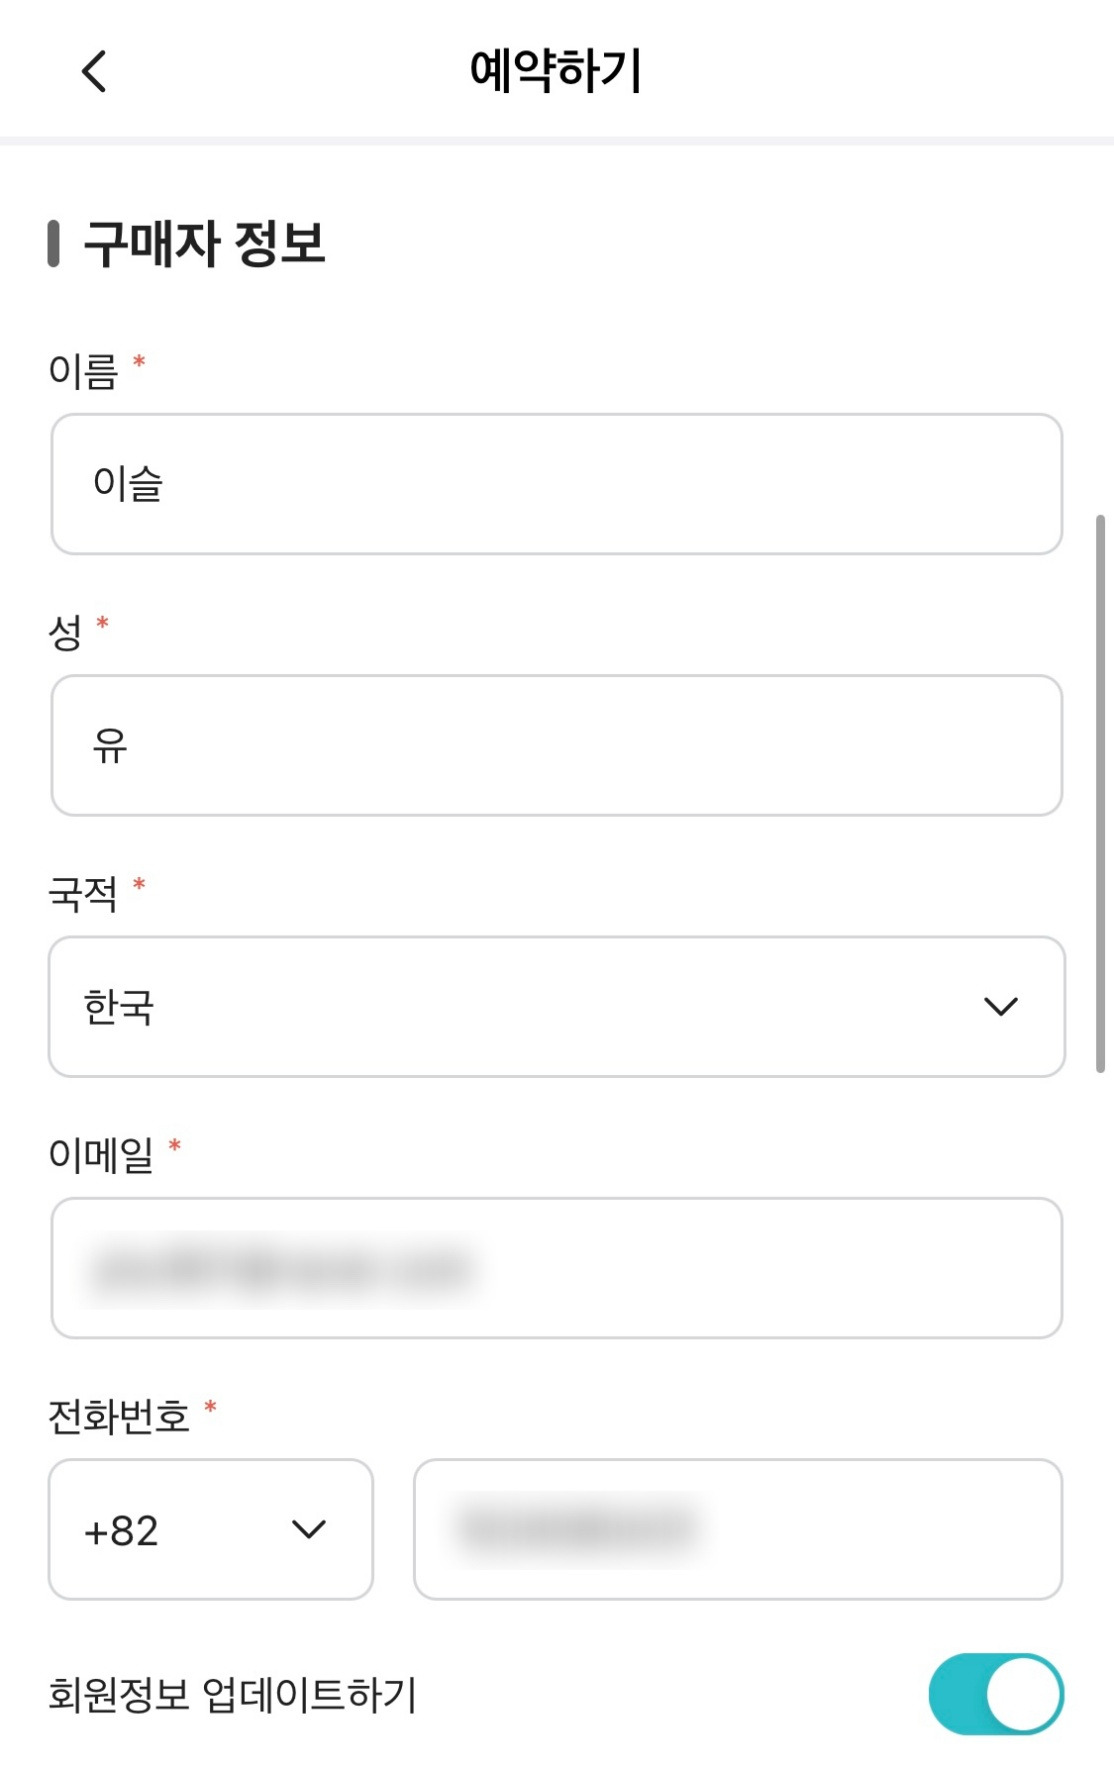Click the 이메일 field label

[101, 1155]
